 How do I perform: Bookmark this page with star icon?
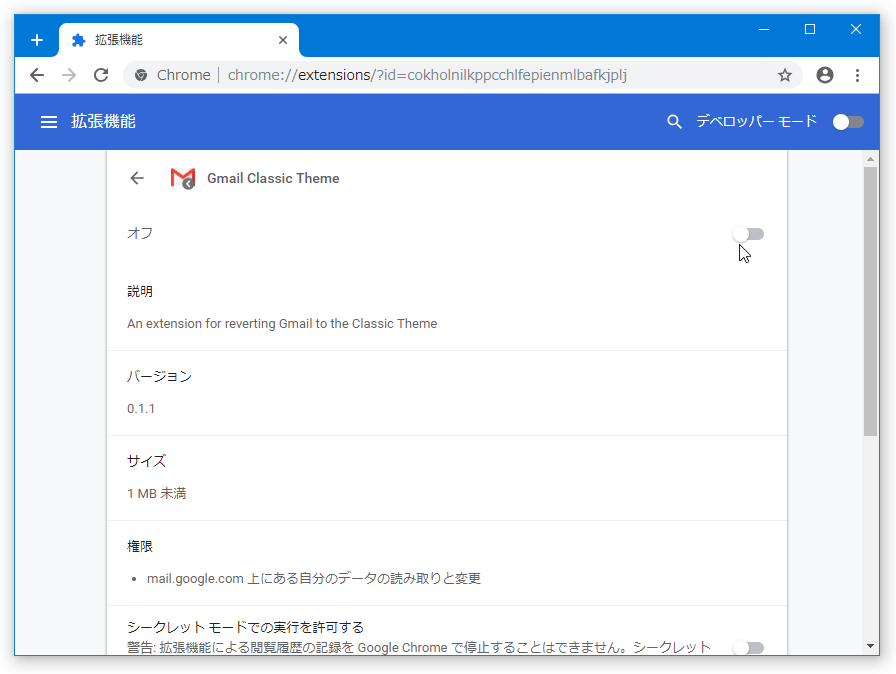coord(785,75)
